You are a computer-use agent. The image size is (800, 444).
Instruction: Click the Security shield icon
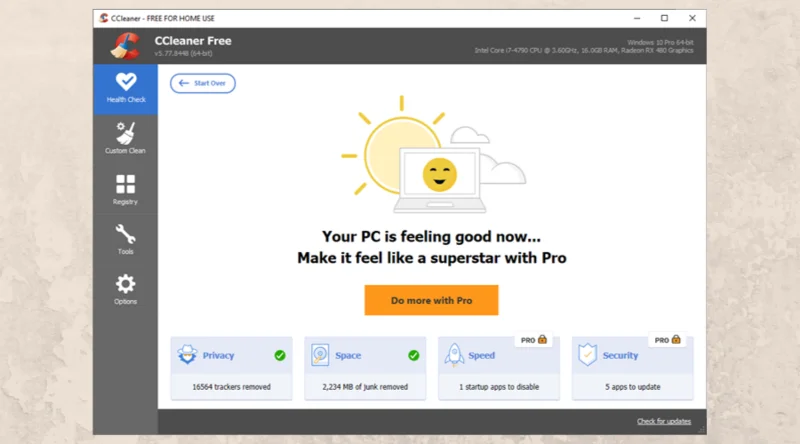pos(588,354)
